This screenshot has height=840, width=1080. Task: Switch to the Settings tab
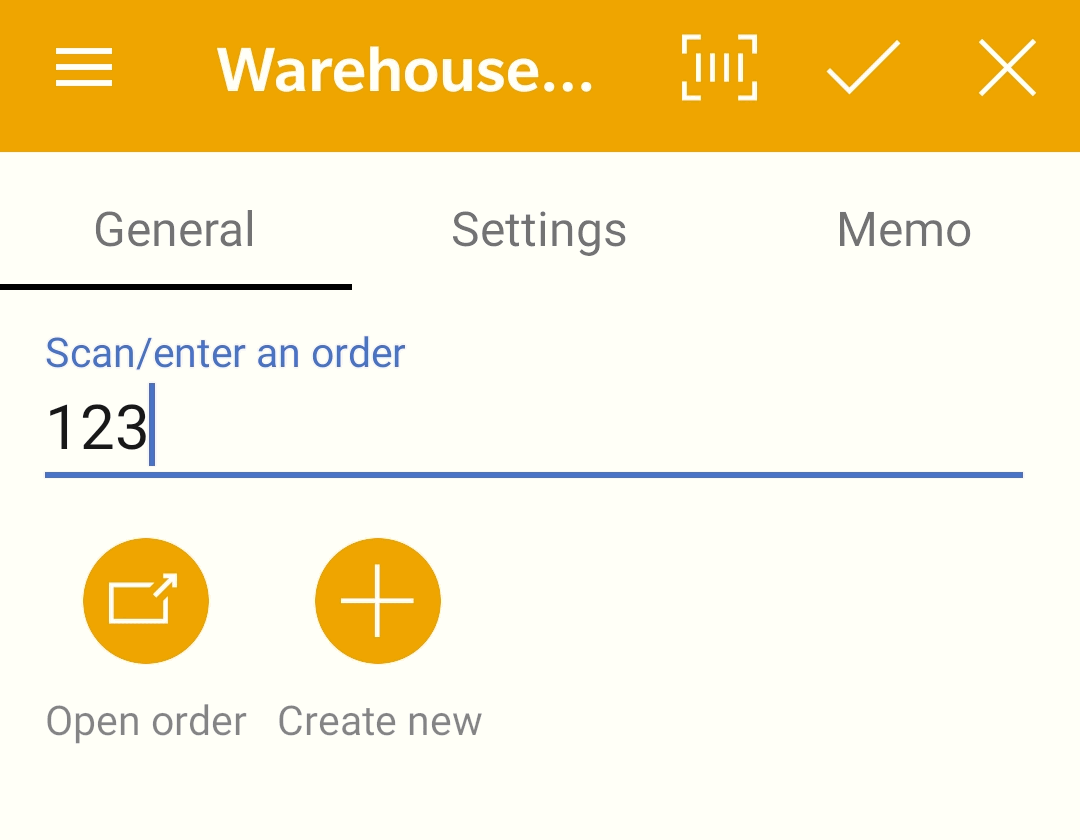pyautogui.click(x=539, y=229)
